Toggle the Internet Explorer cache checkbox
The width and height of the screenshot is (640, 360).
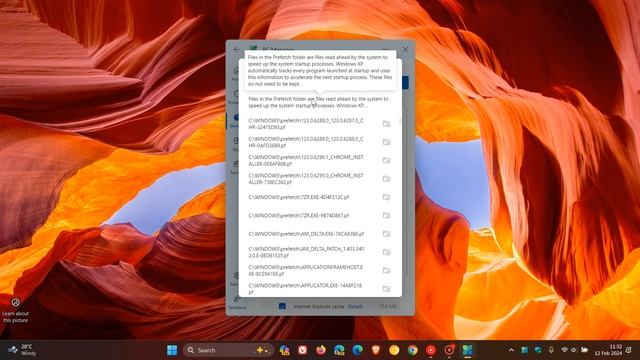tap(282, 306)
